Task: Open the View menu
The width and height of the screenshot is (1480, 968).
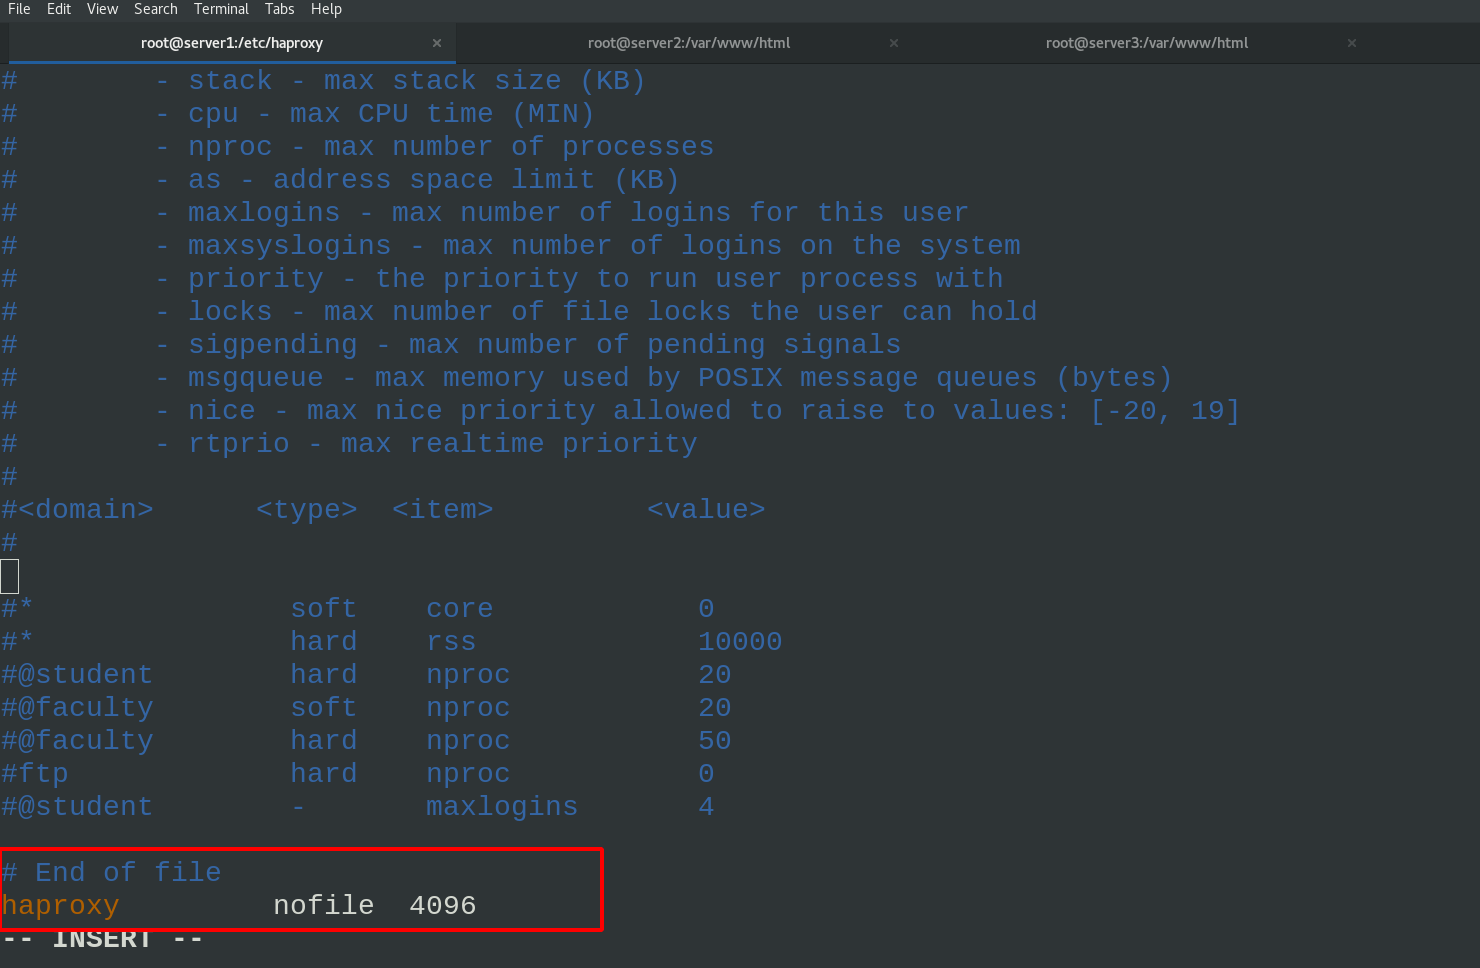Action: 102,9
